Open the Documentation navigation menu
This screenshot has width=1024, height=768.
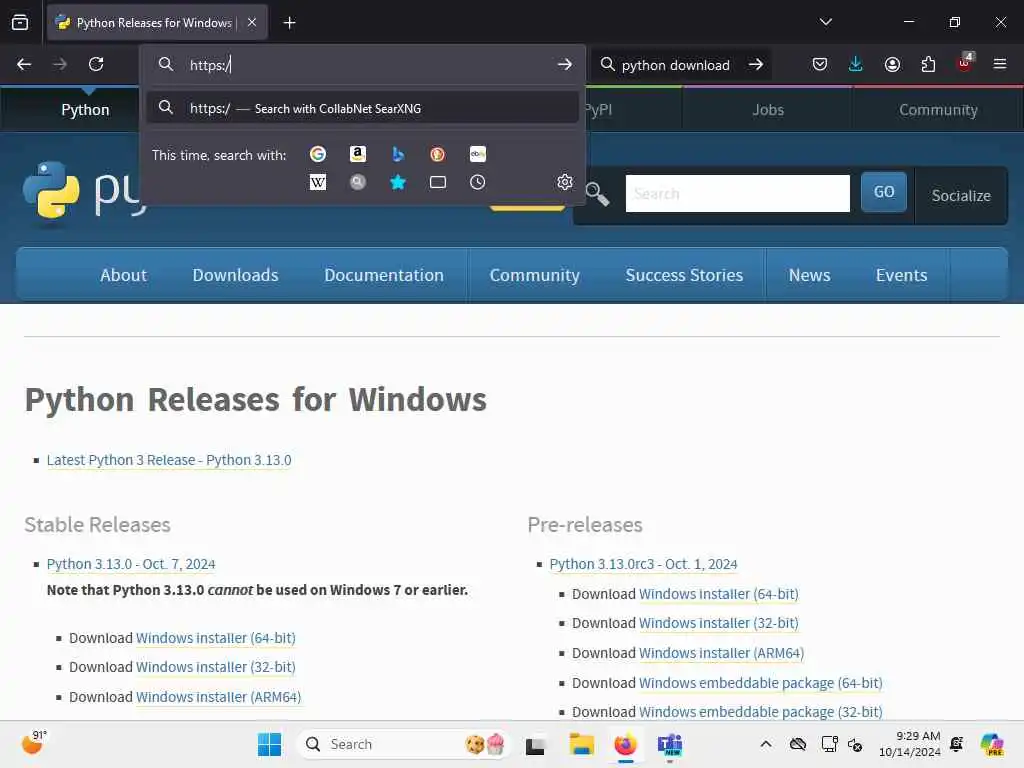pos(384,275)
